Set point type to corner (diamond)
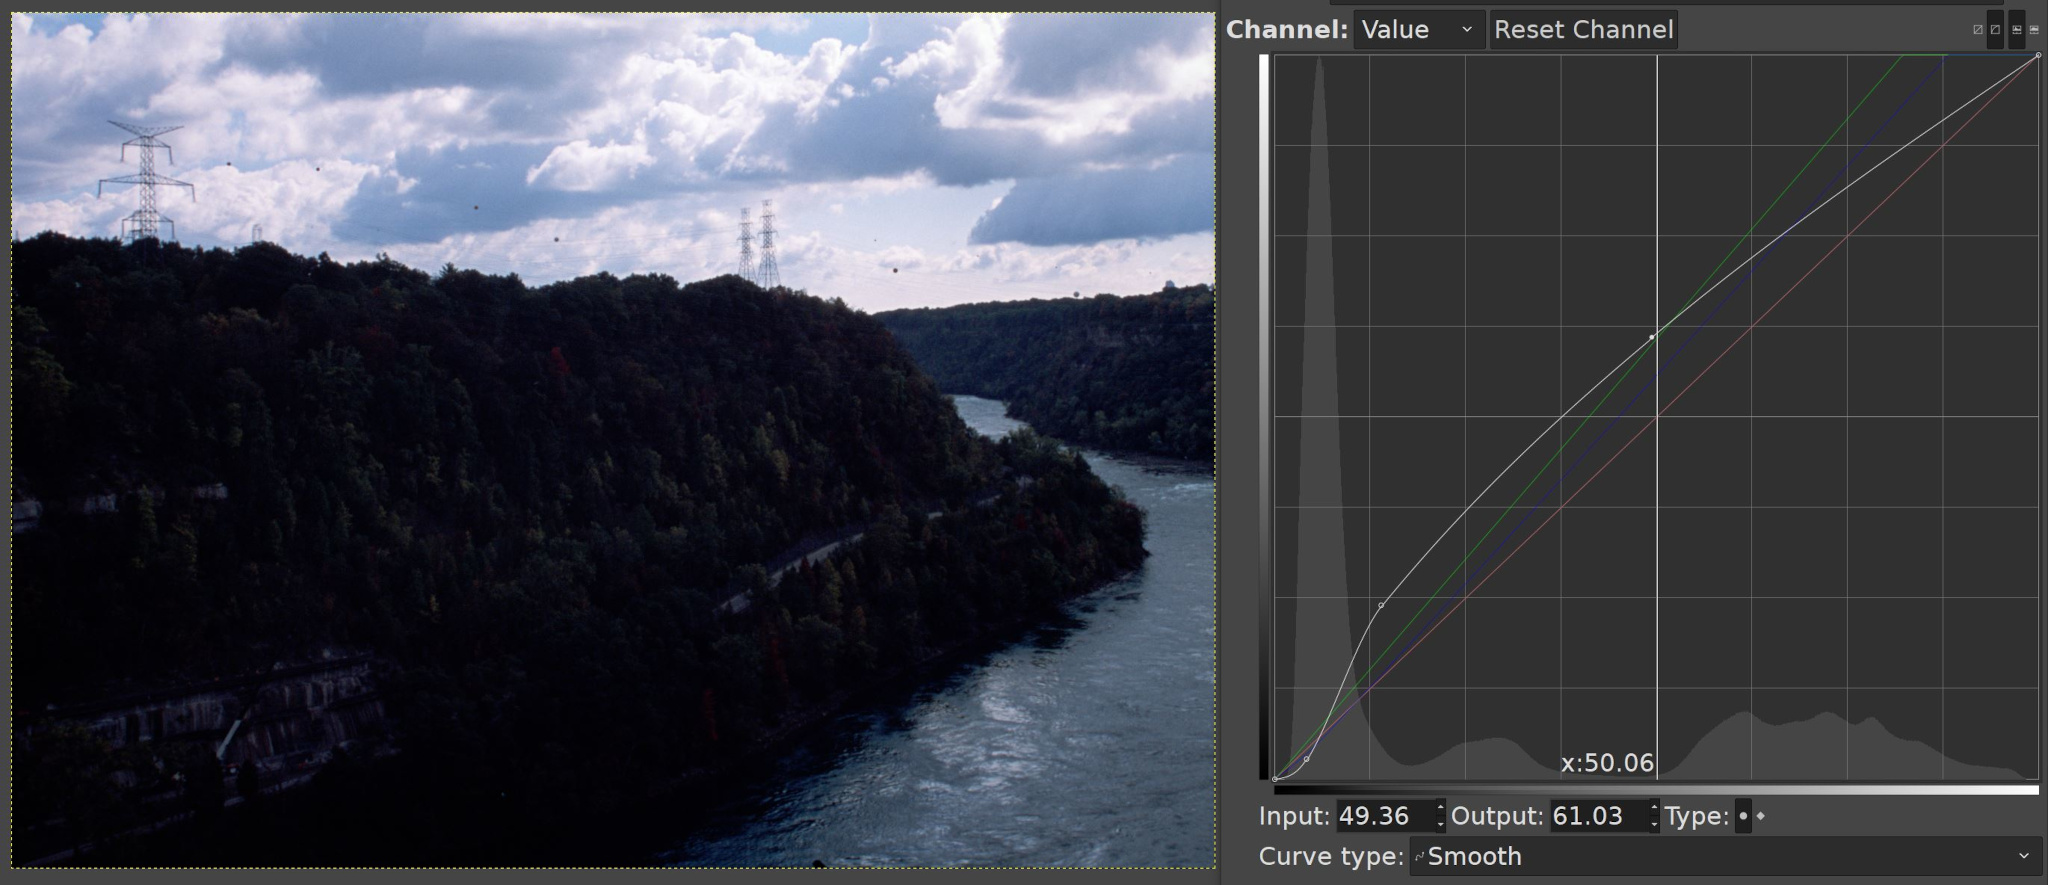The image size is (2048, 885). coord(1761,817)
